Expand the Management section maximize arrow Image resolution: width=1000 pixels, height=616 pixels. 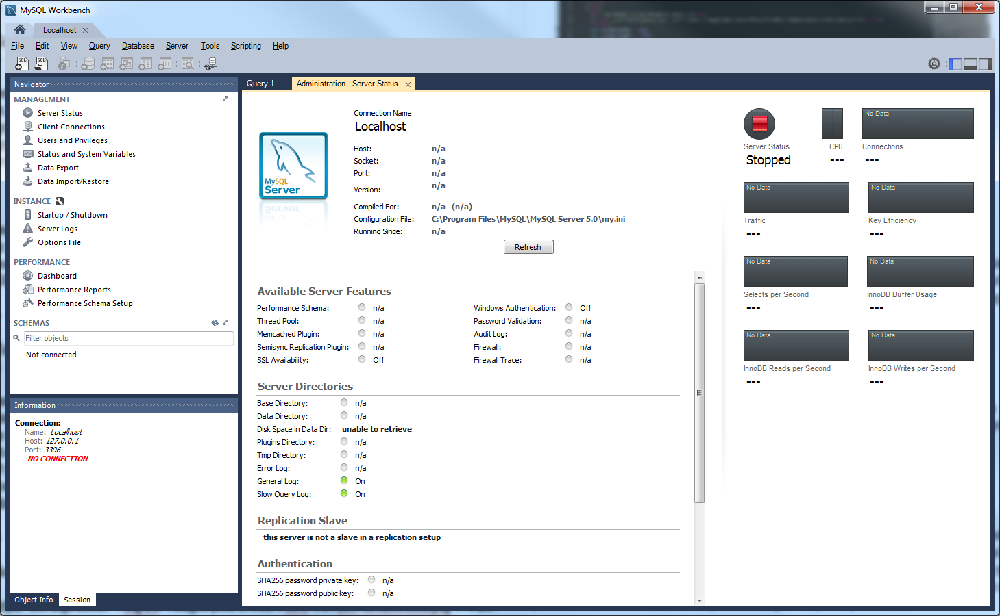pos(226,99)
